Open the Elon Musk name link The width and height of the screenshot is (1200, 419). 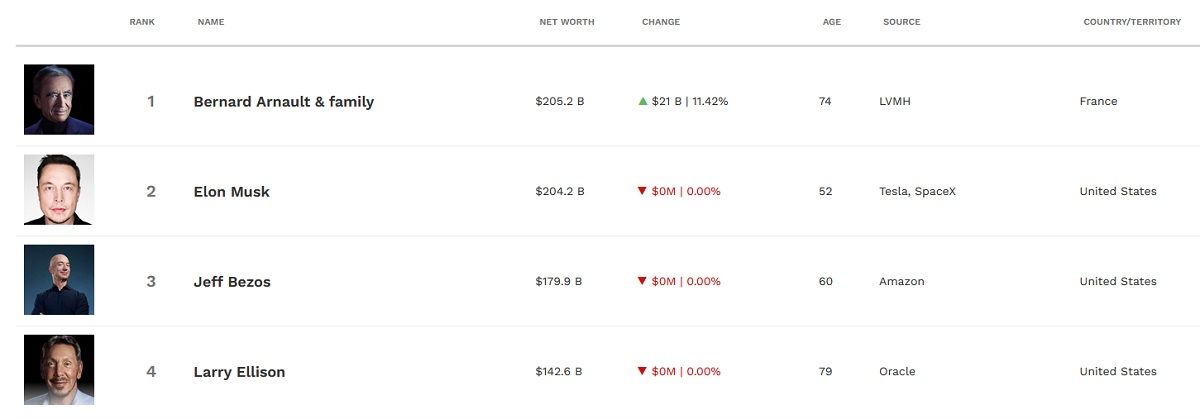point(231,192)
